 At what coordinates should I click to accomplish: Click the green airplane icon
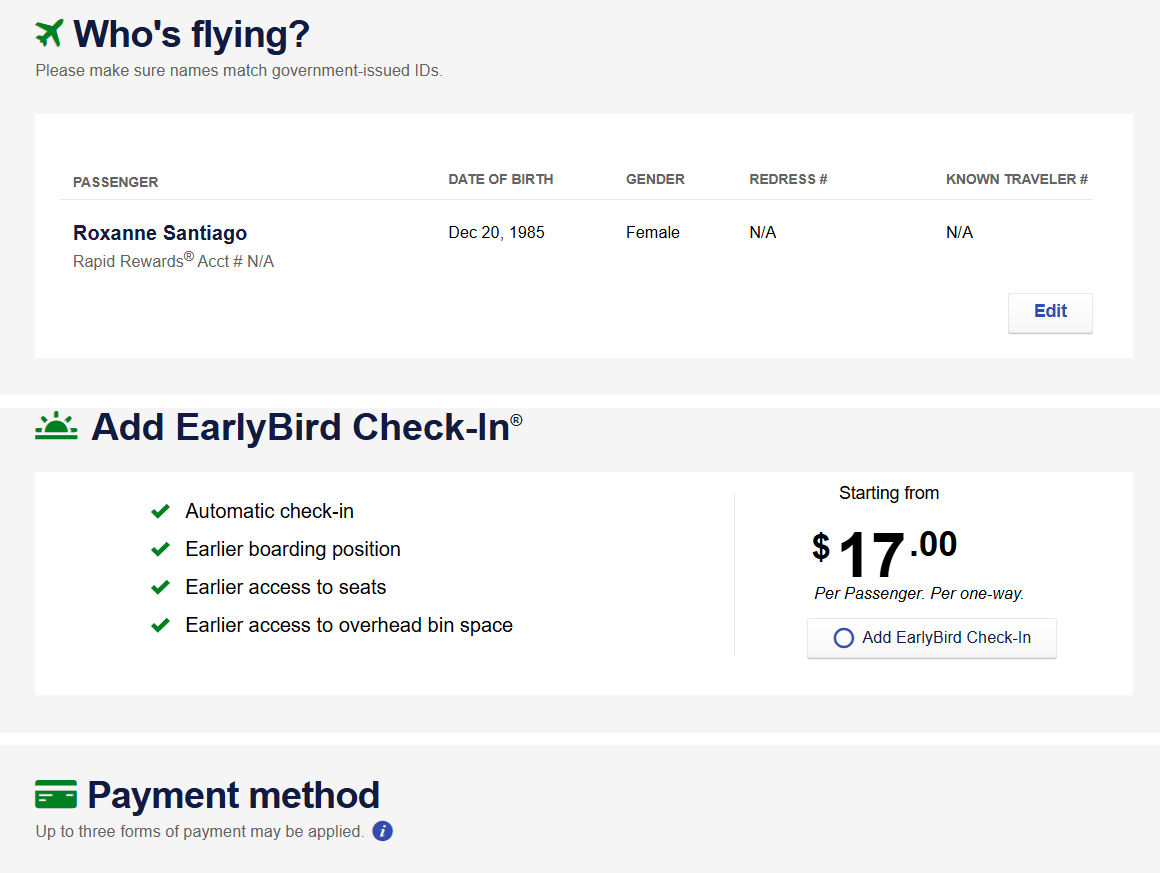[49, 33]
